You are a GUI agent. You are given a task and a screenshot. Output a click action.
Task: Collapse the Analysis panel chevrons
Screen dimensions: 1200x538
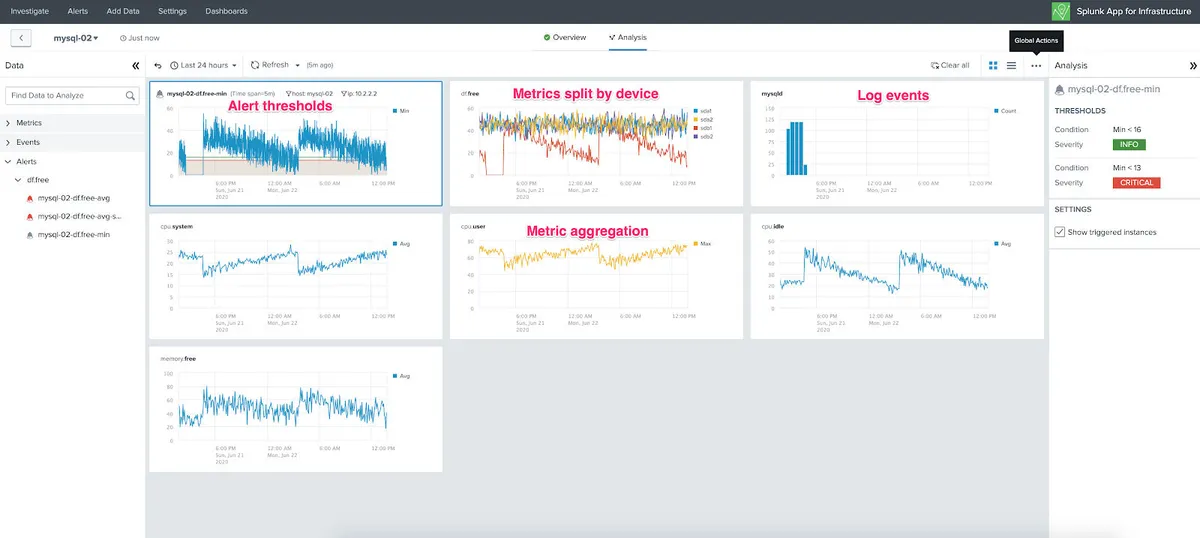pyautogui.click(x=1192, y=66)
